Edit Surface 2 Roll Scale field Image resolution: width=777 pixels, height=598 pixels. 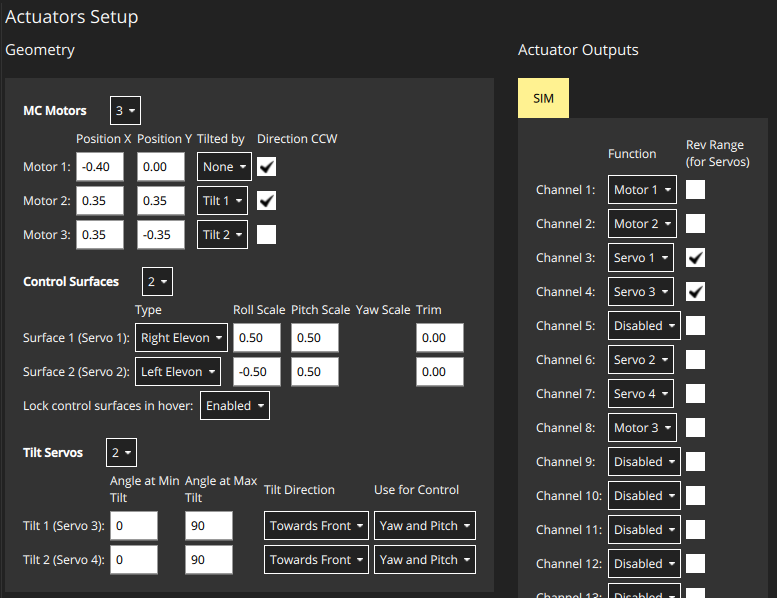pyautogui.click(x=257, y=372)
